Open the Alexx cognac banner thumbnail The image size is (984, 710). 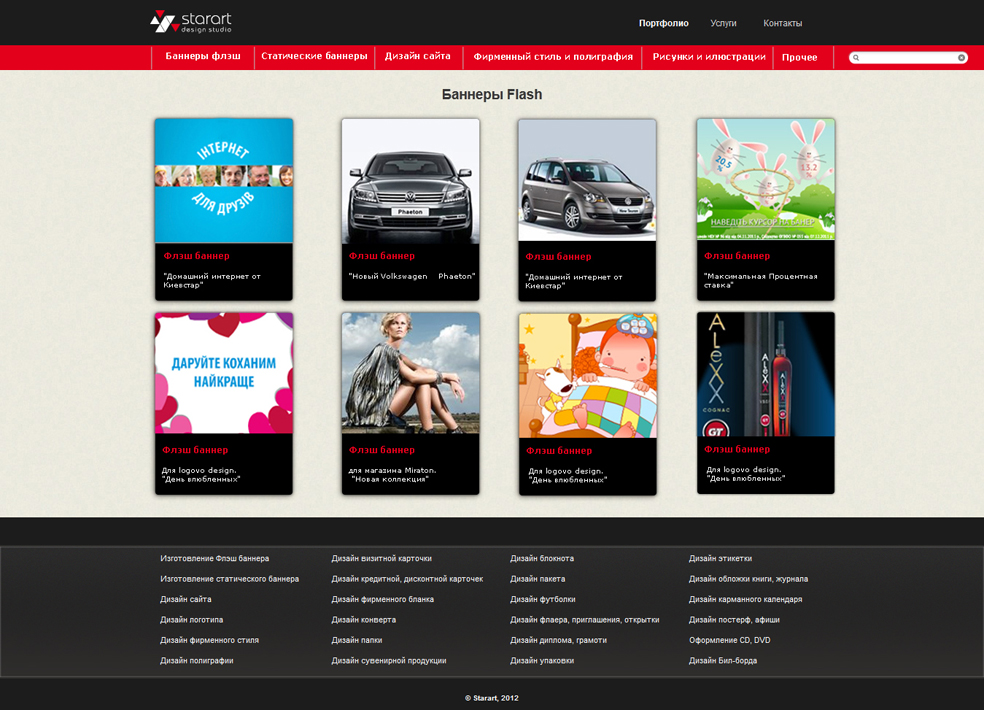[x=766, y=374]
